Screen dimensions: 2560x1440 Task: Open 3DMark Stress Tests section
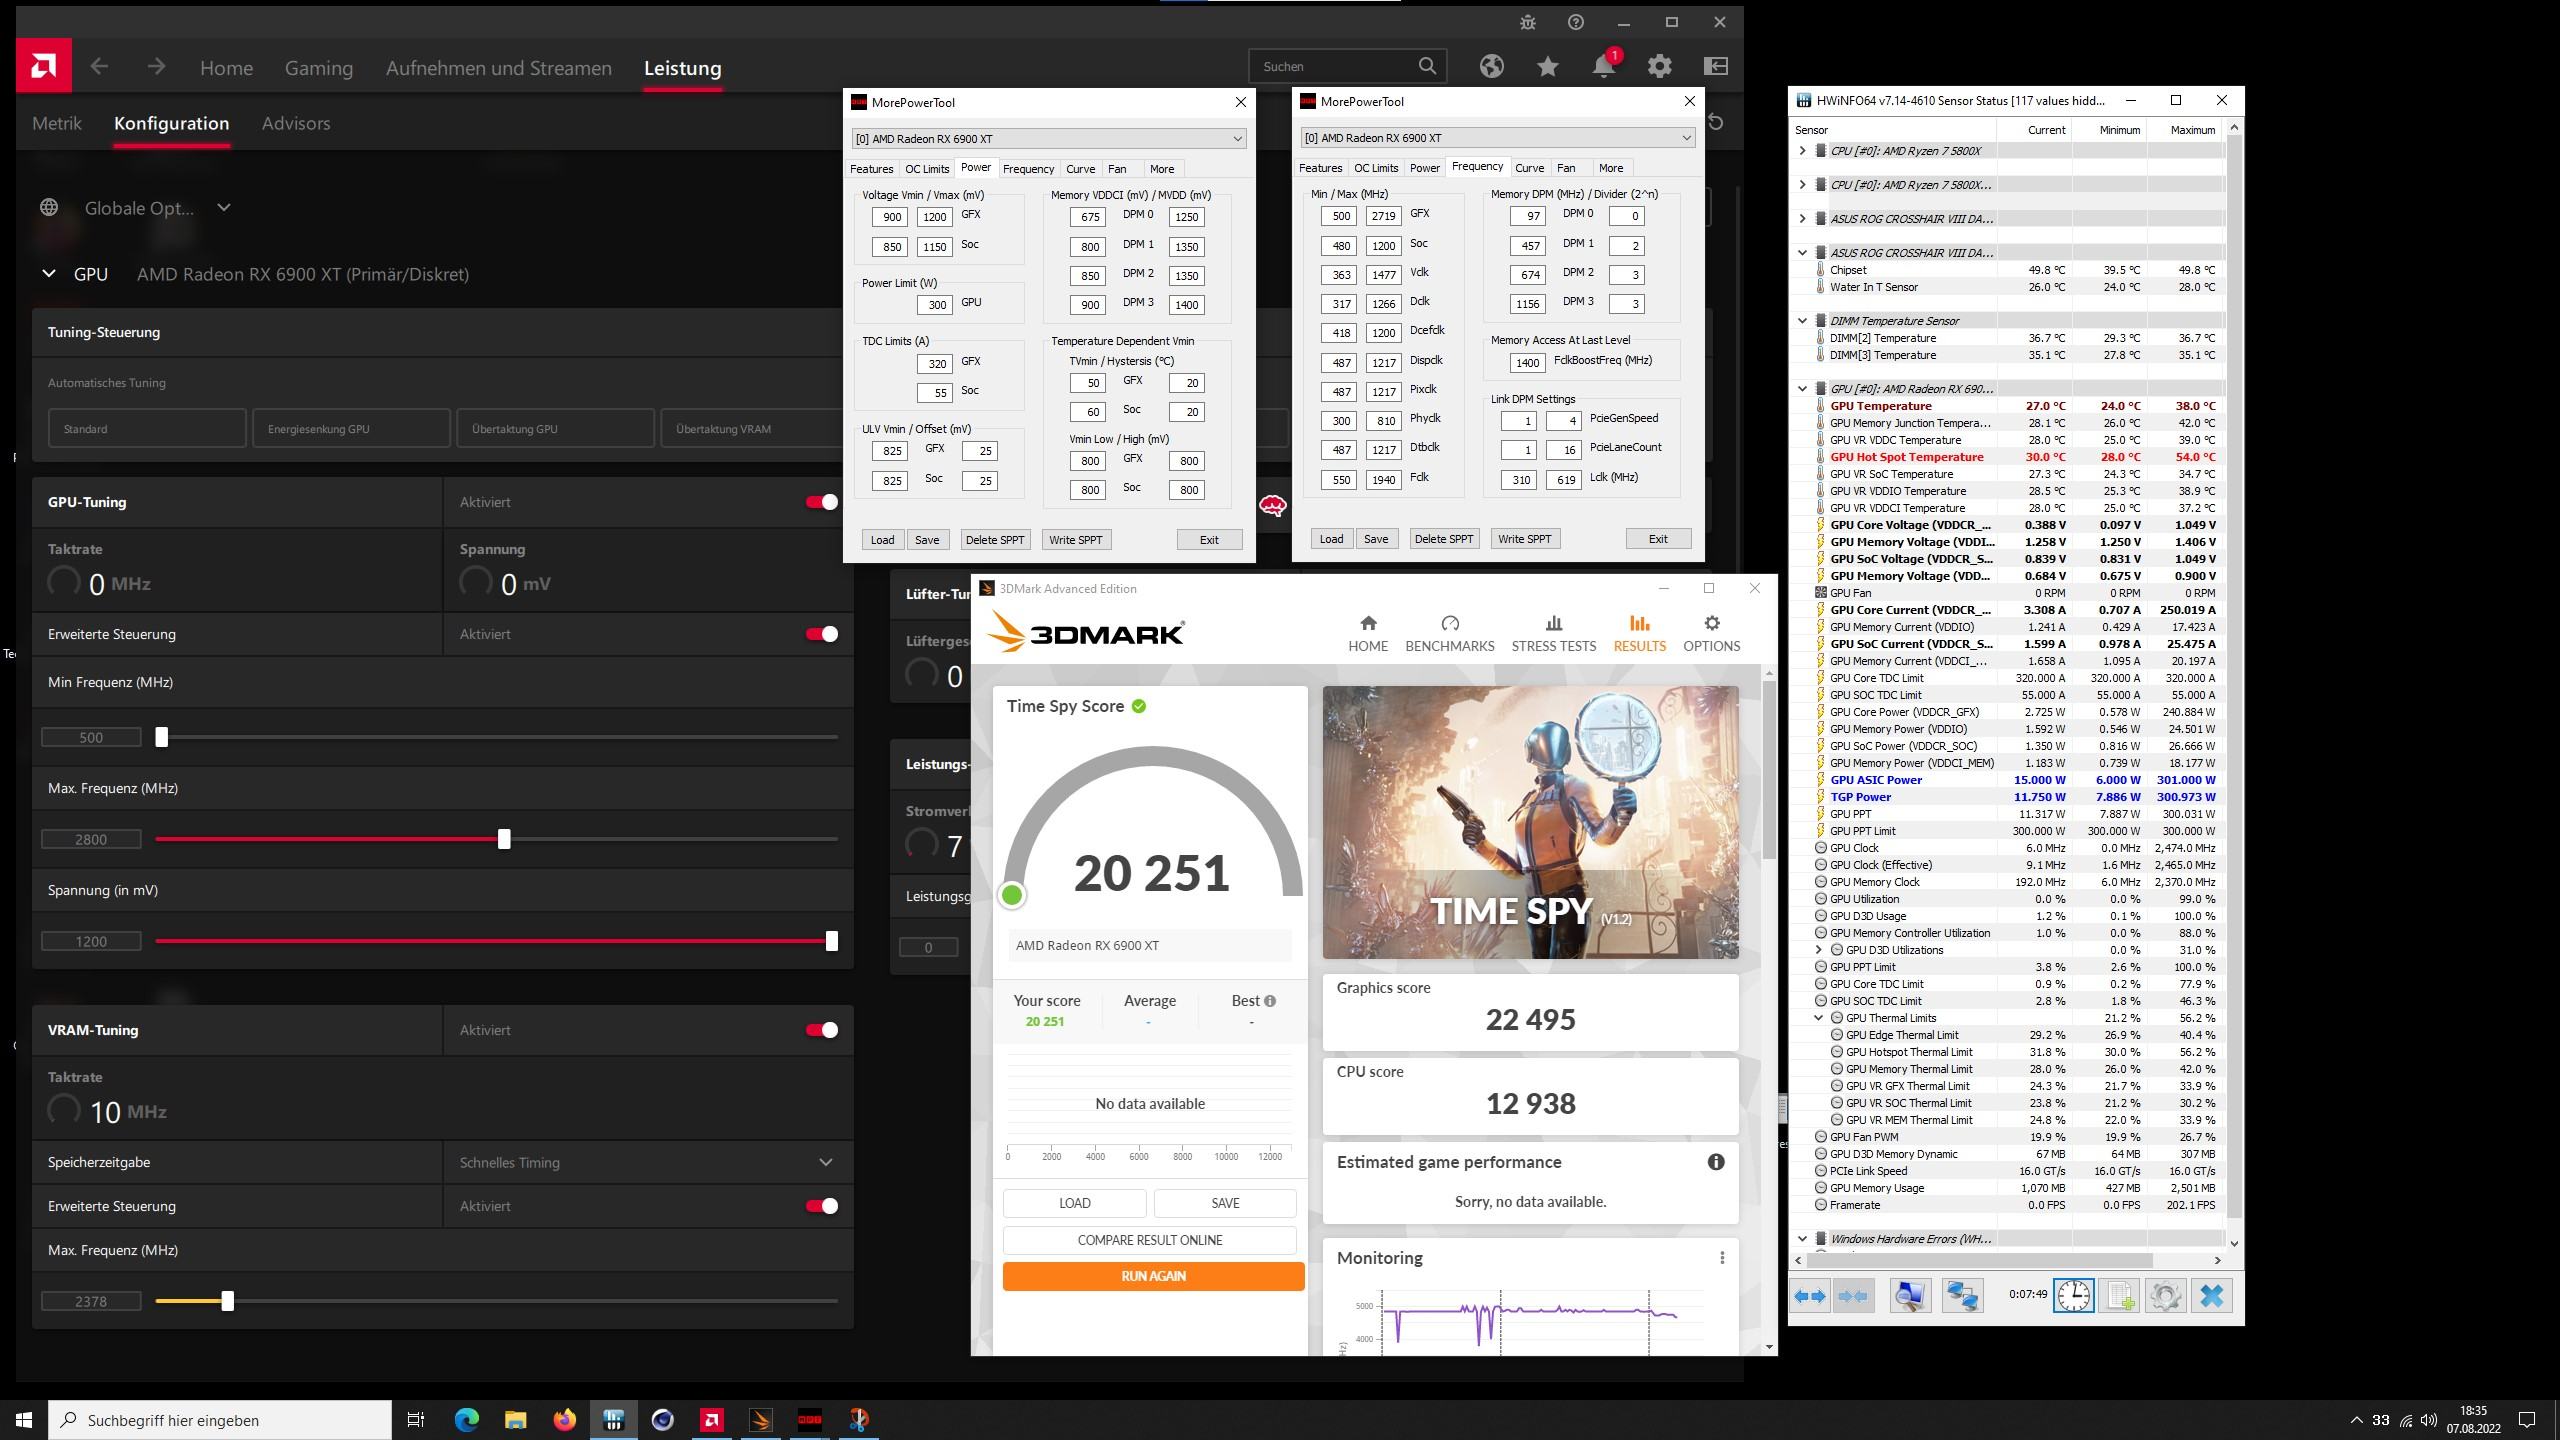1553,634
